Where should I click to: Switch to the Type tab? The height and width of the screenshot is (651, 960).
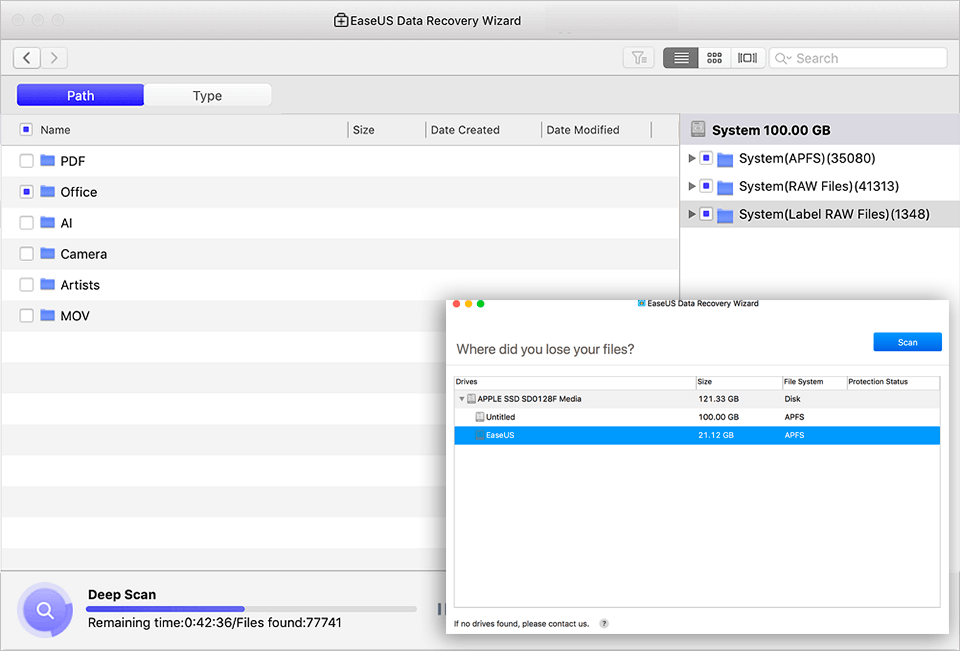click(x=208, y=94)
